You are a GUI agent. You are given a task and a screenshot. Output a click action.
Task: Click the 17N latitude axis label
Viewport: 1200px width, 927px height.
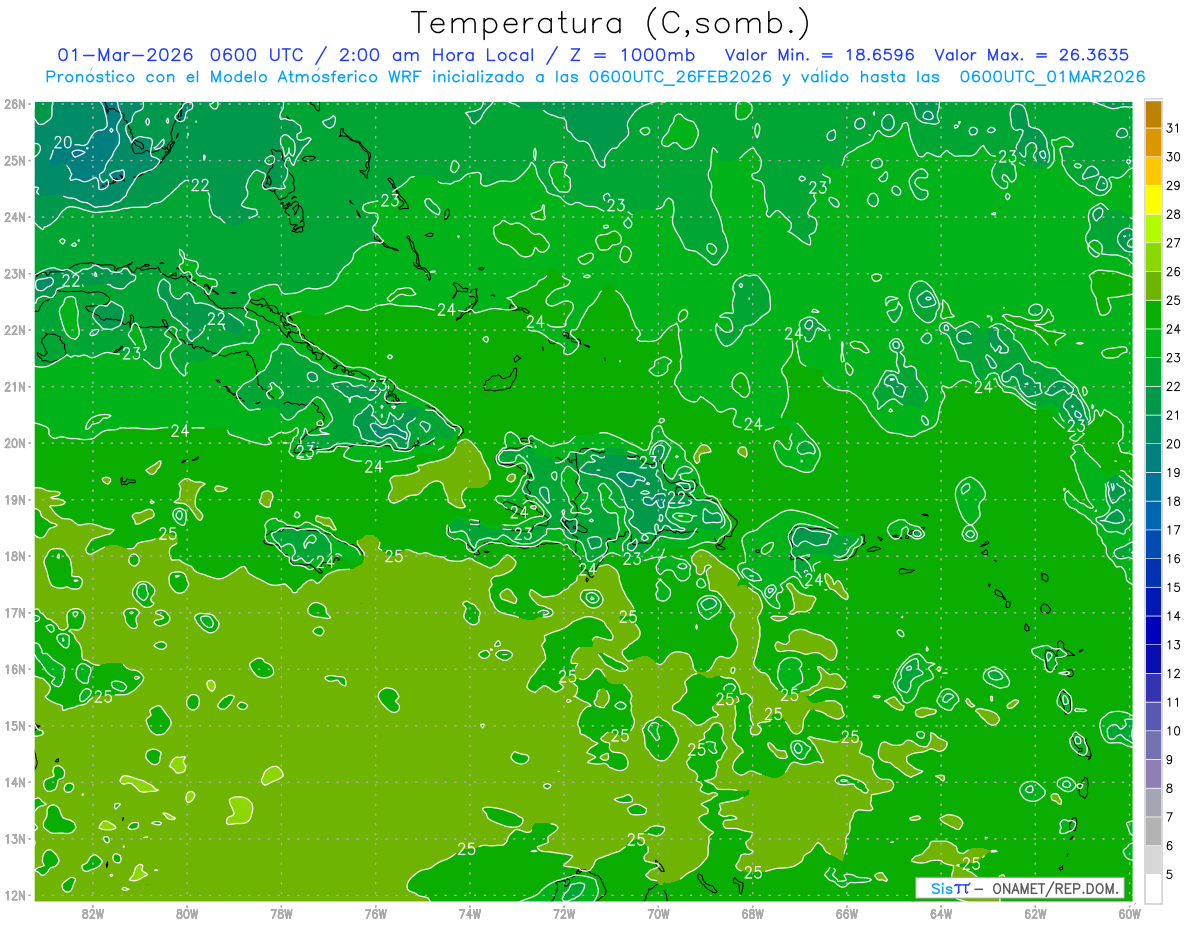coord(14,612)
